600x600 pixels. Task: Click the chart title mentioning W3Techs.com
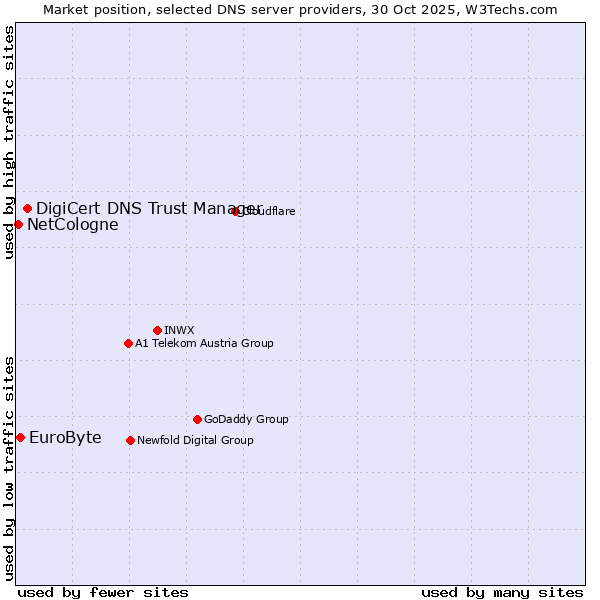pos(300,9)
